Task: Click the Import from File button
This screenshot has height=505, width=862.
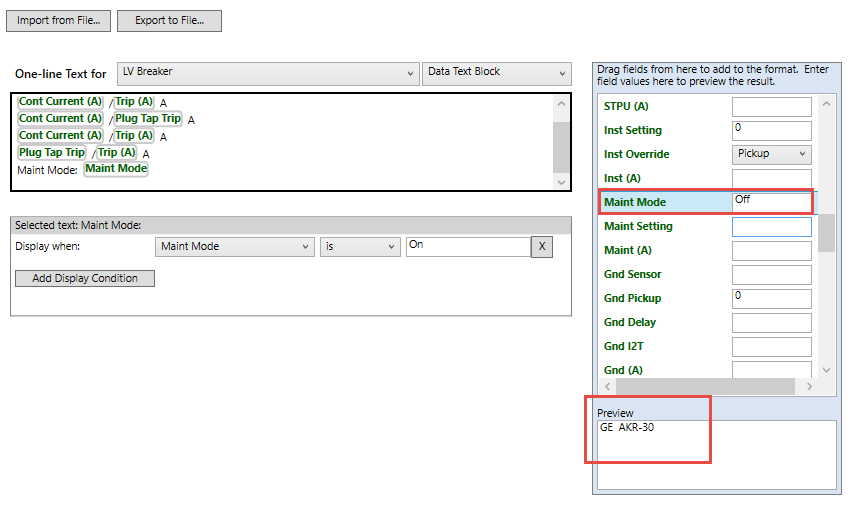Action: [x=58, y=21]
